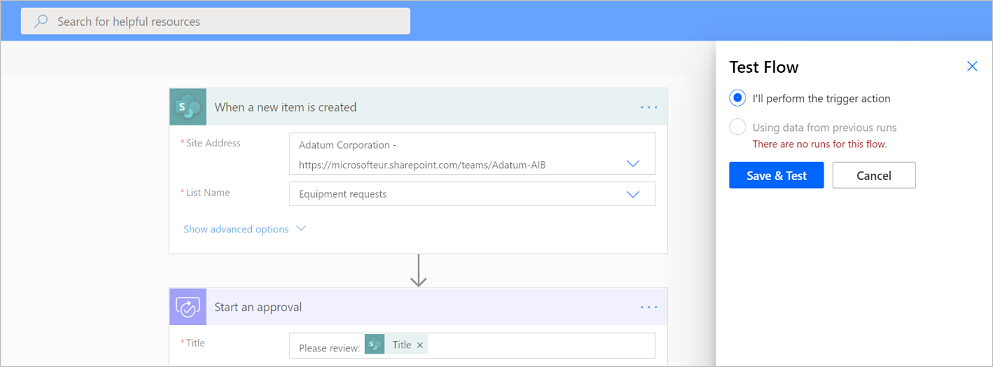993x367 pixels.
Task: Click the Test Flow heading
Action: click(764, 67)
